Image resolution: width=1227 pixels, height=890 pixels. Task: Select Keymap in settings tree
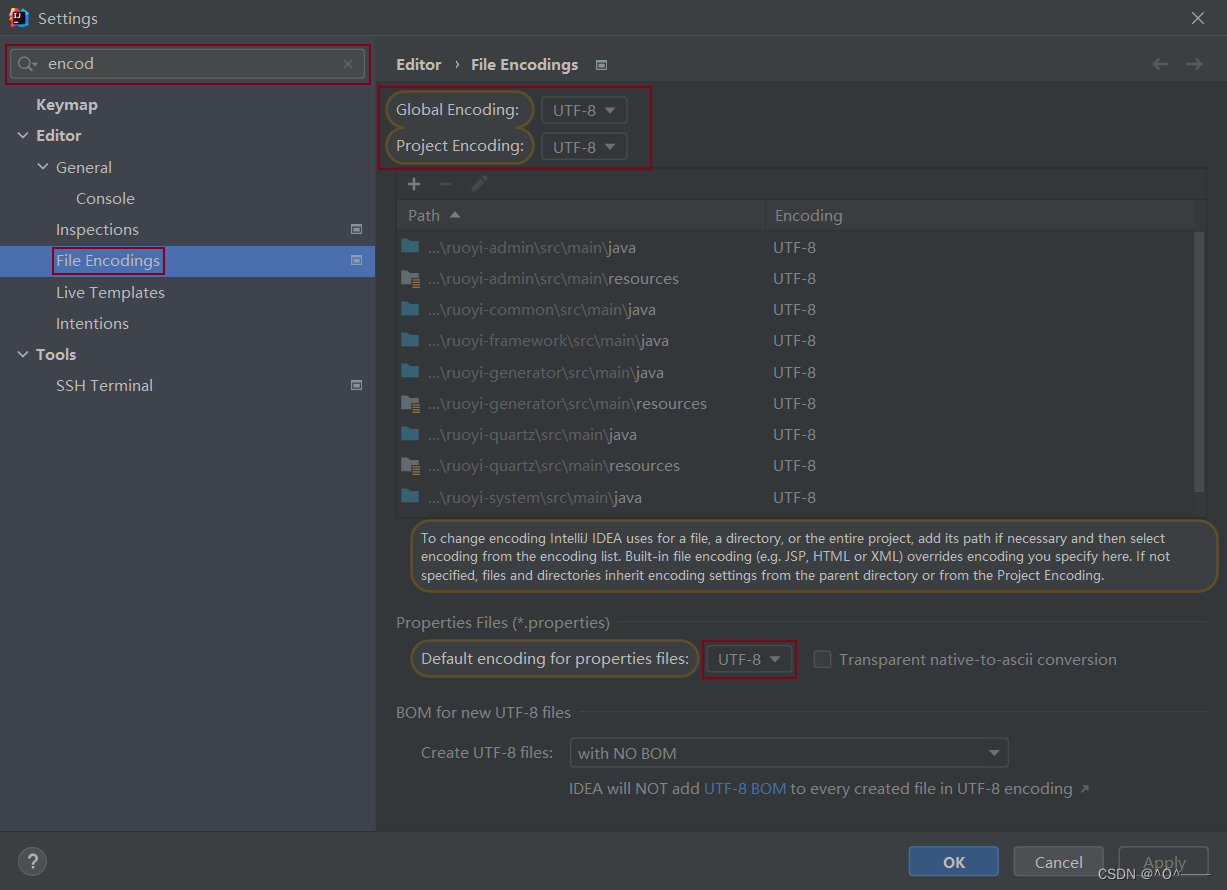[x=67, y=104]
